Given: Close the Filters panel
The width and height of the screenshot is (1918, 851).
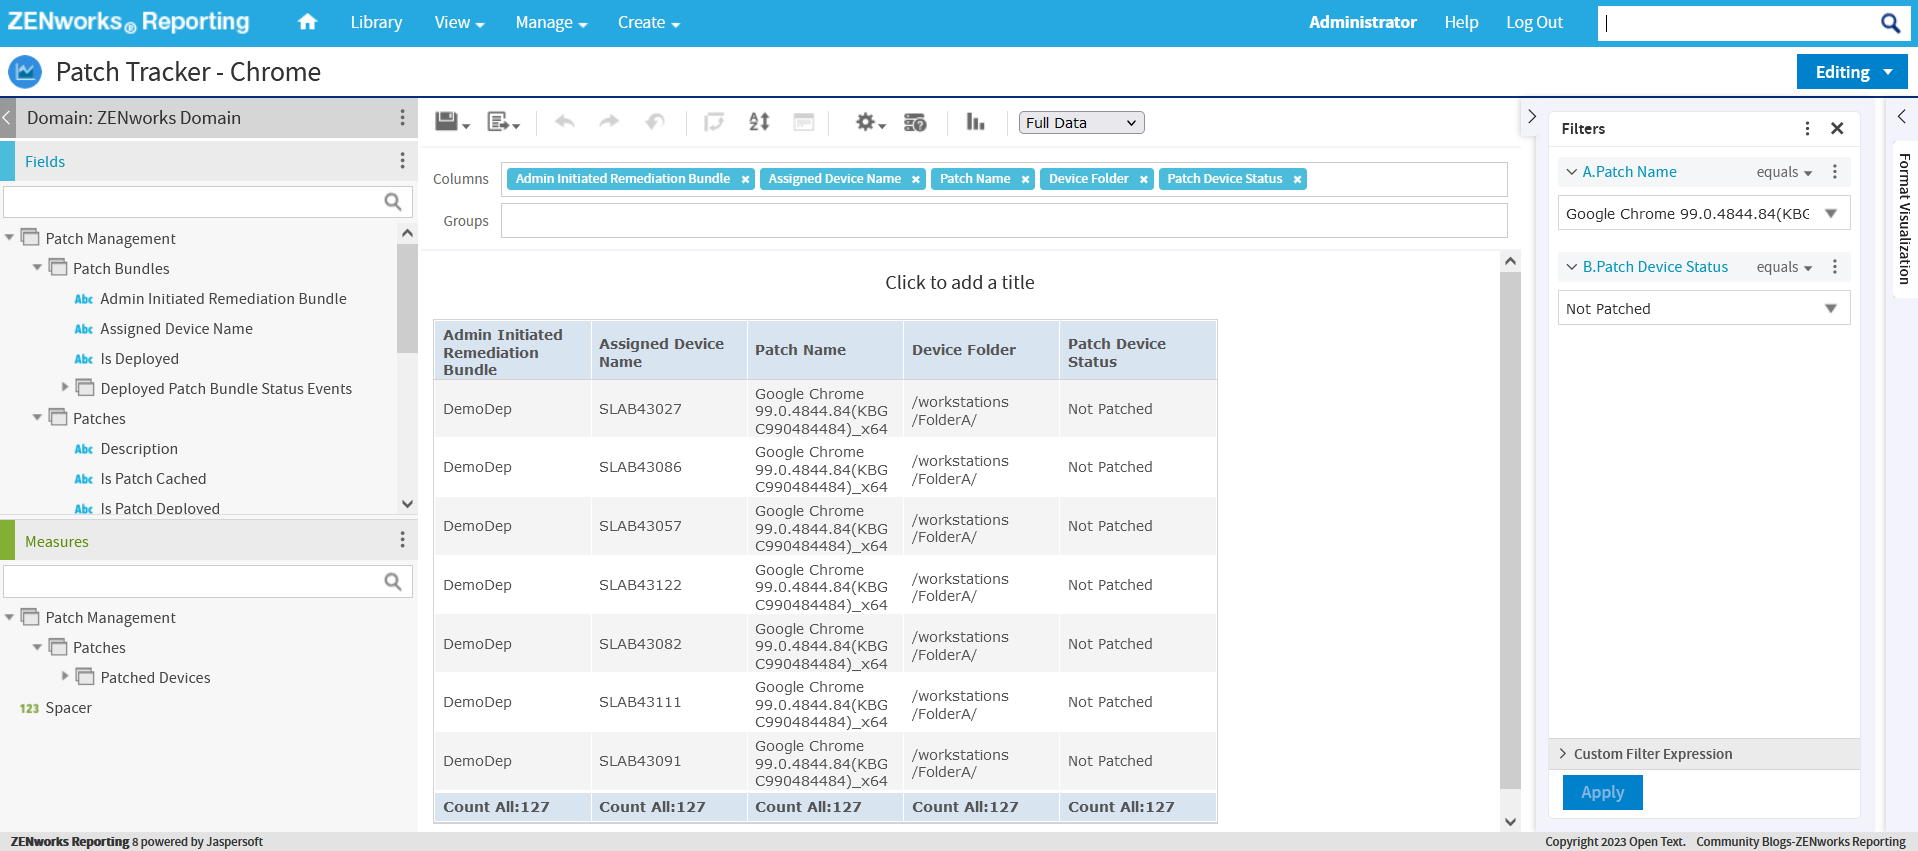Looking at the screenshot, I should 1837,128.
